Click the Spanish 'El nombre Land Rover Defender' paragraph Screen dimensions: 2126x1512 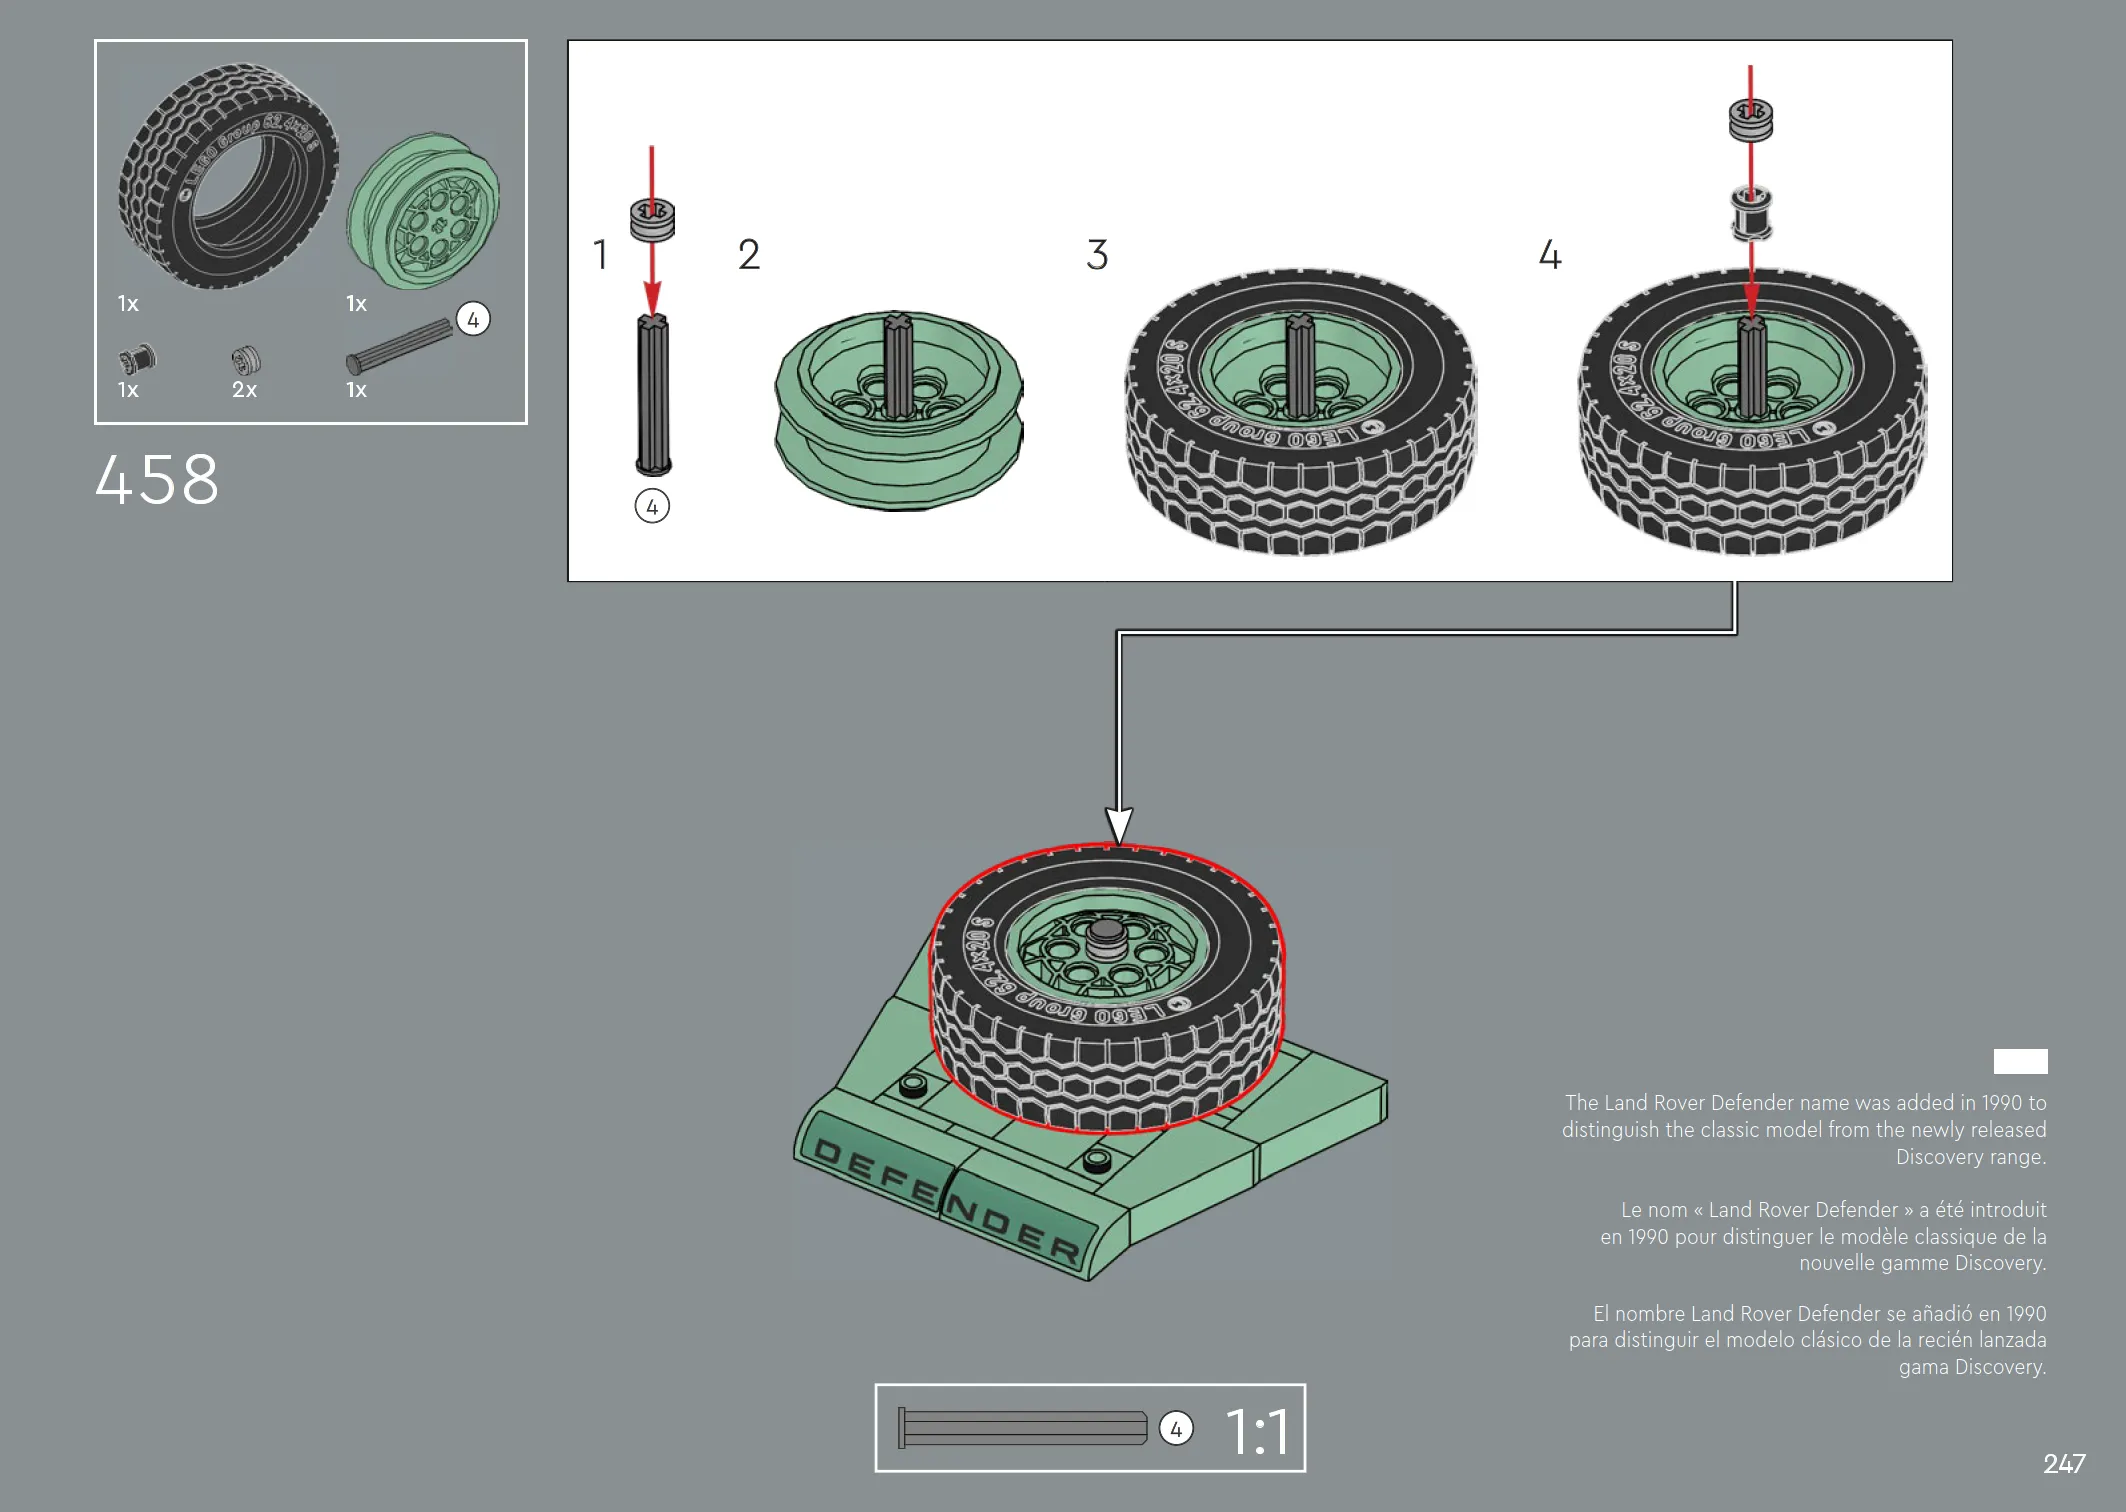[1807, 1340]
